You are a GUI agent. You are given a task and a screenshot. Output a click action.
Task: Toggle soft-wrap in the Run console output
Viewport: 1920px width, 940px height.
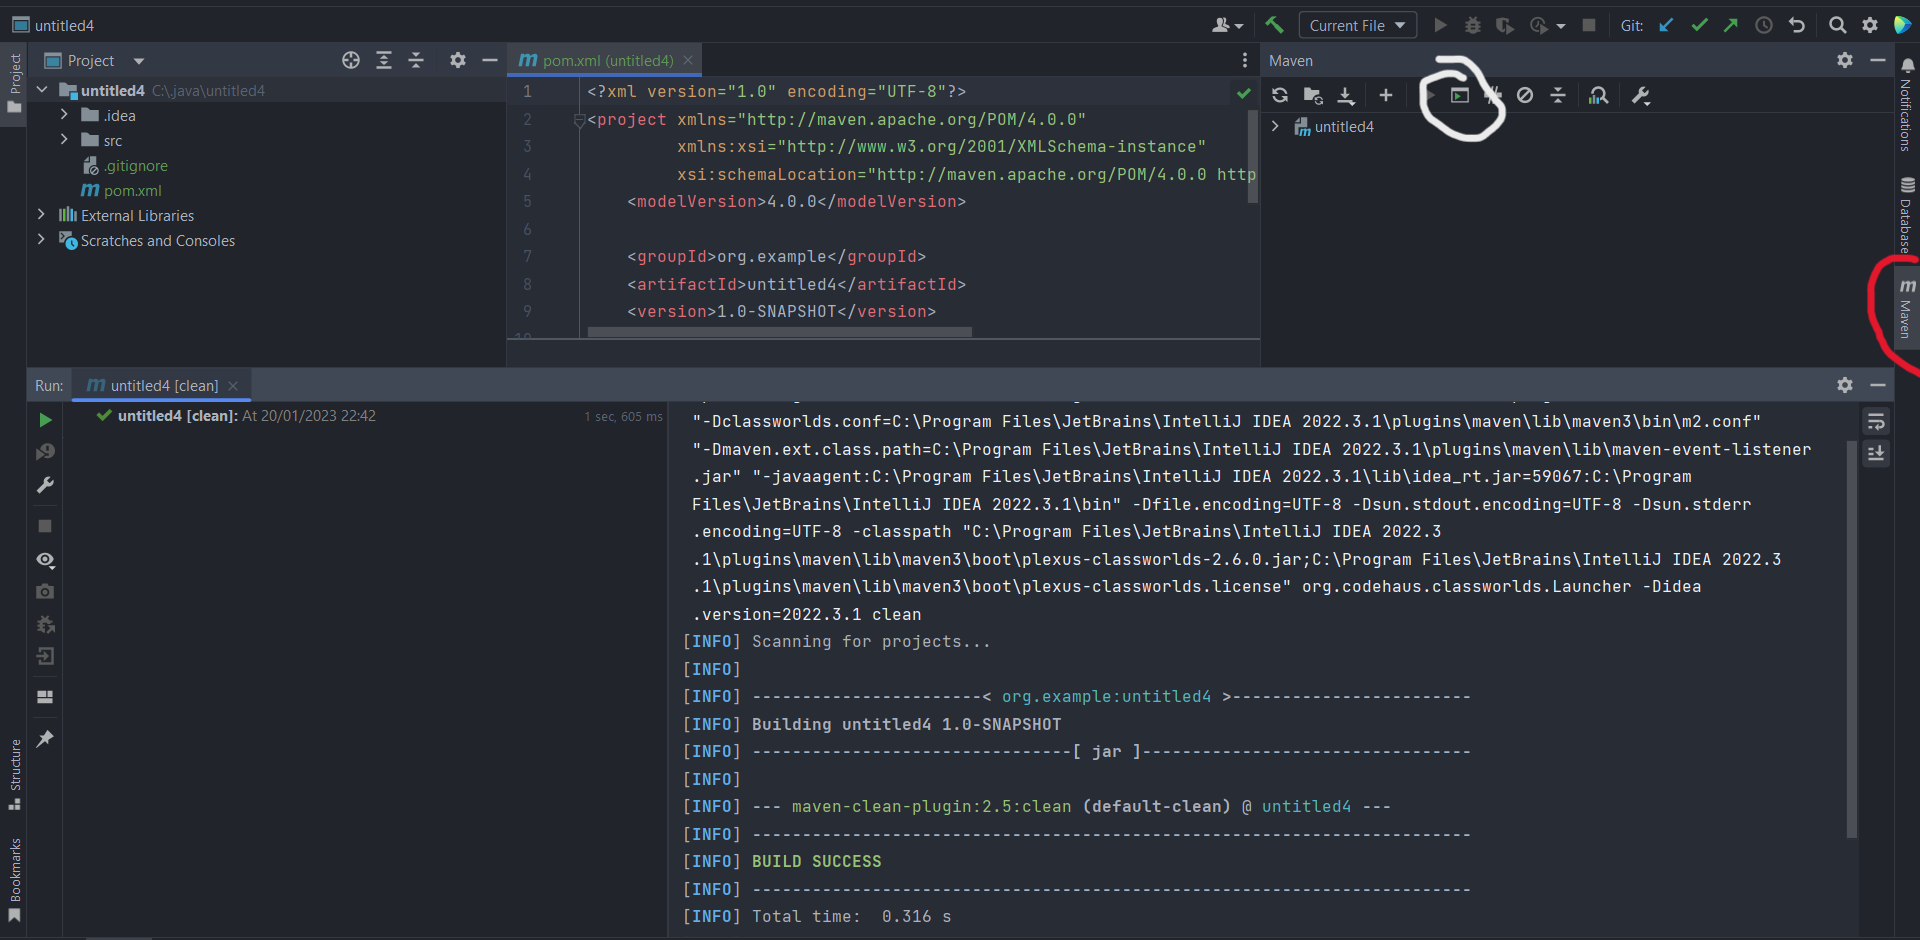[x=1877, y=421]
